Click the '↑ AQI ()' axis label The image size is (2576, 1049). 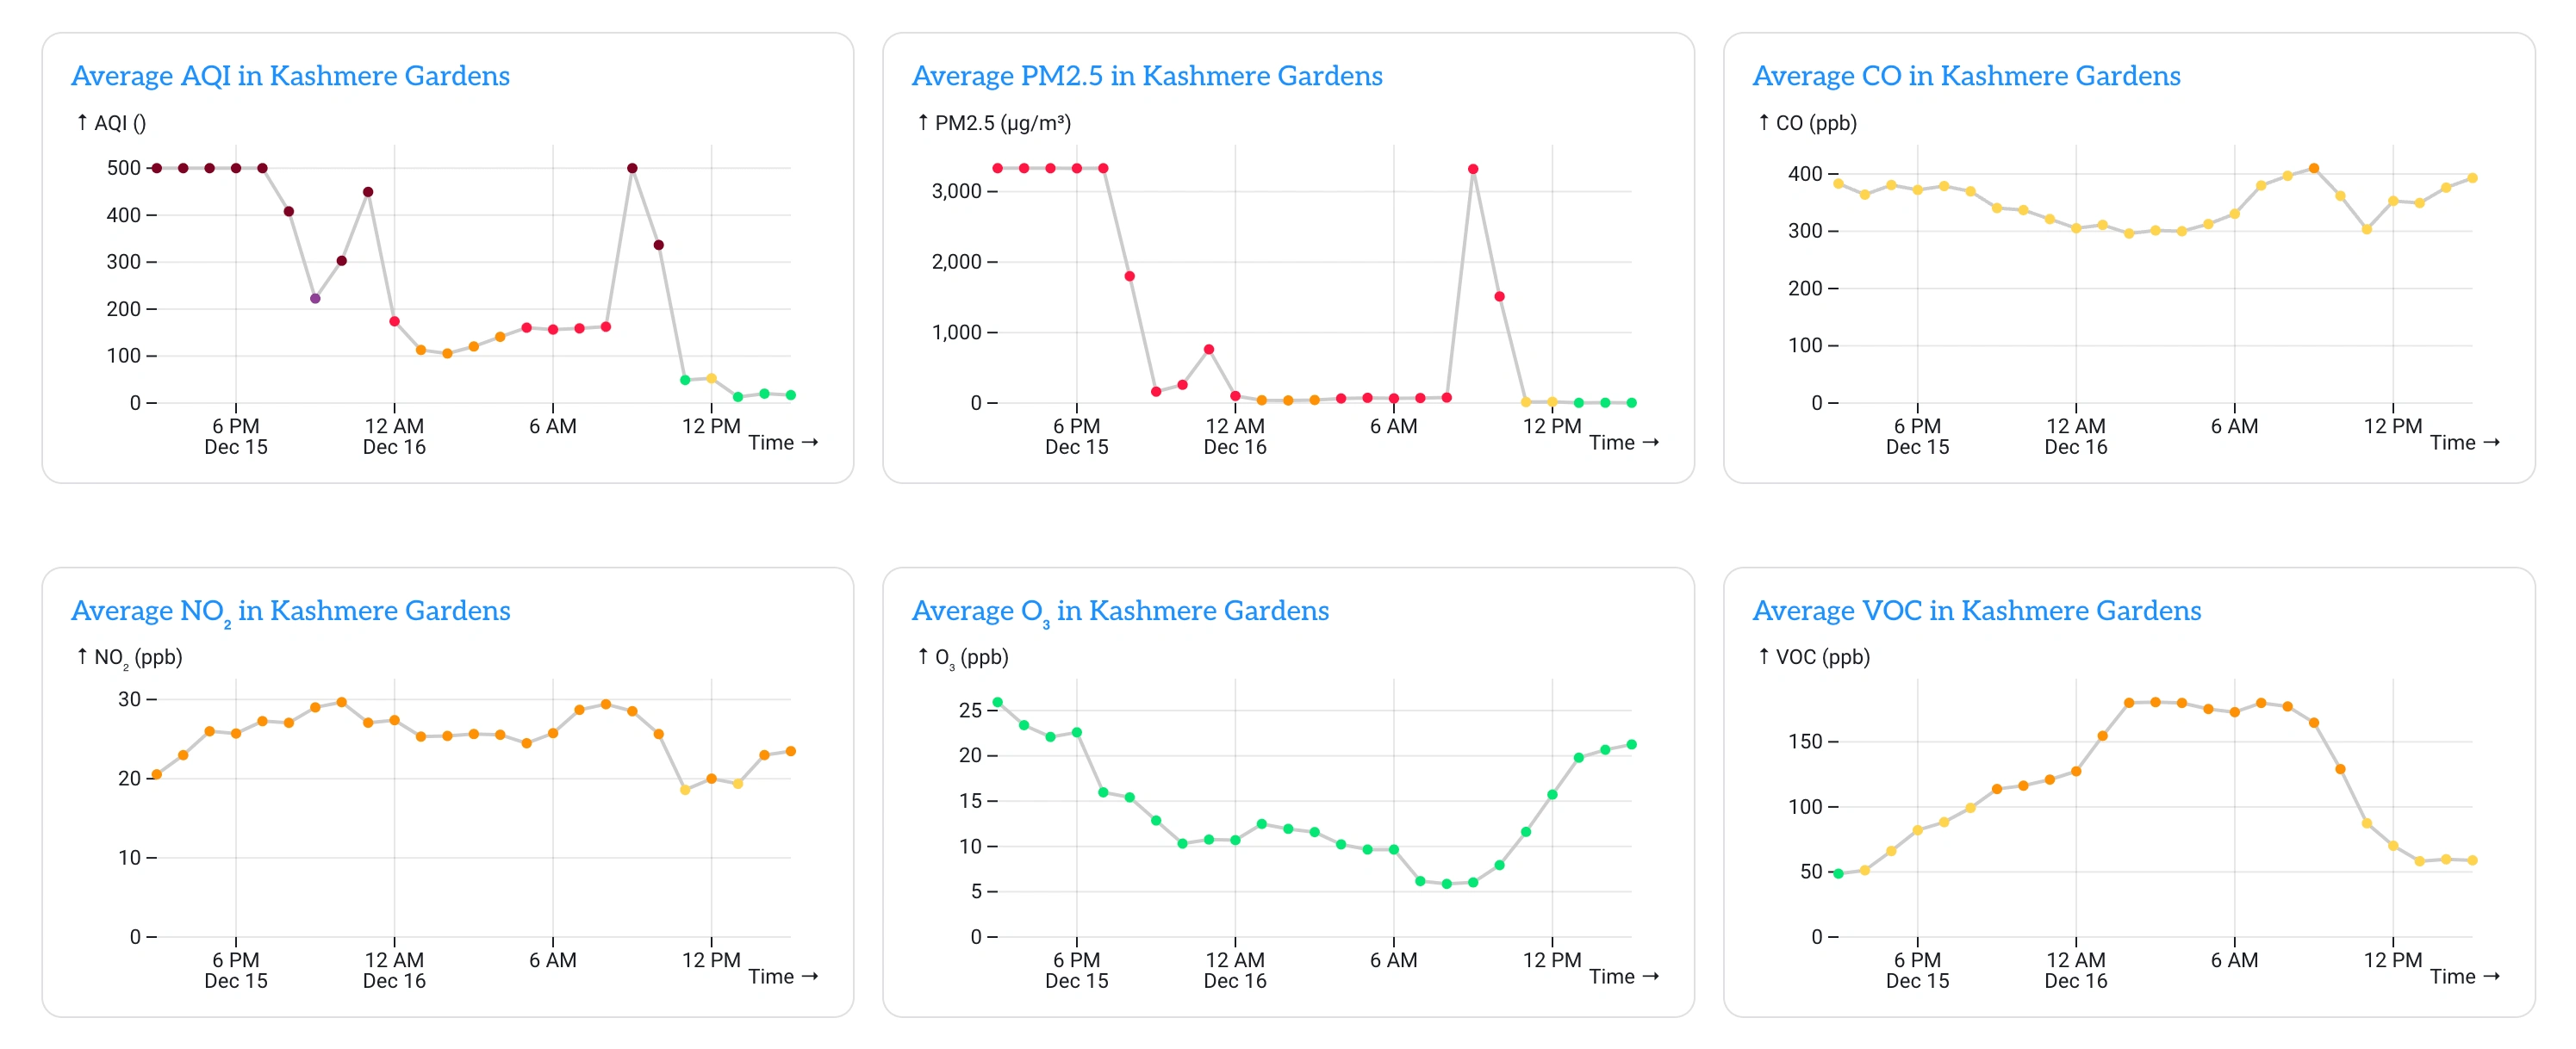[111, 123]
